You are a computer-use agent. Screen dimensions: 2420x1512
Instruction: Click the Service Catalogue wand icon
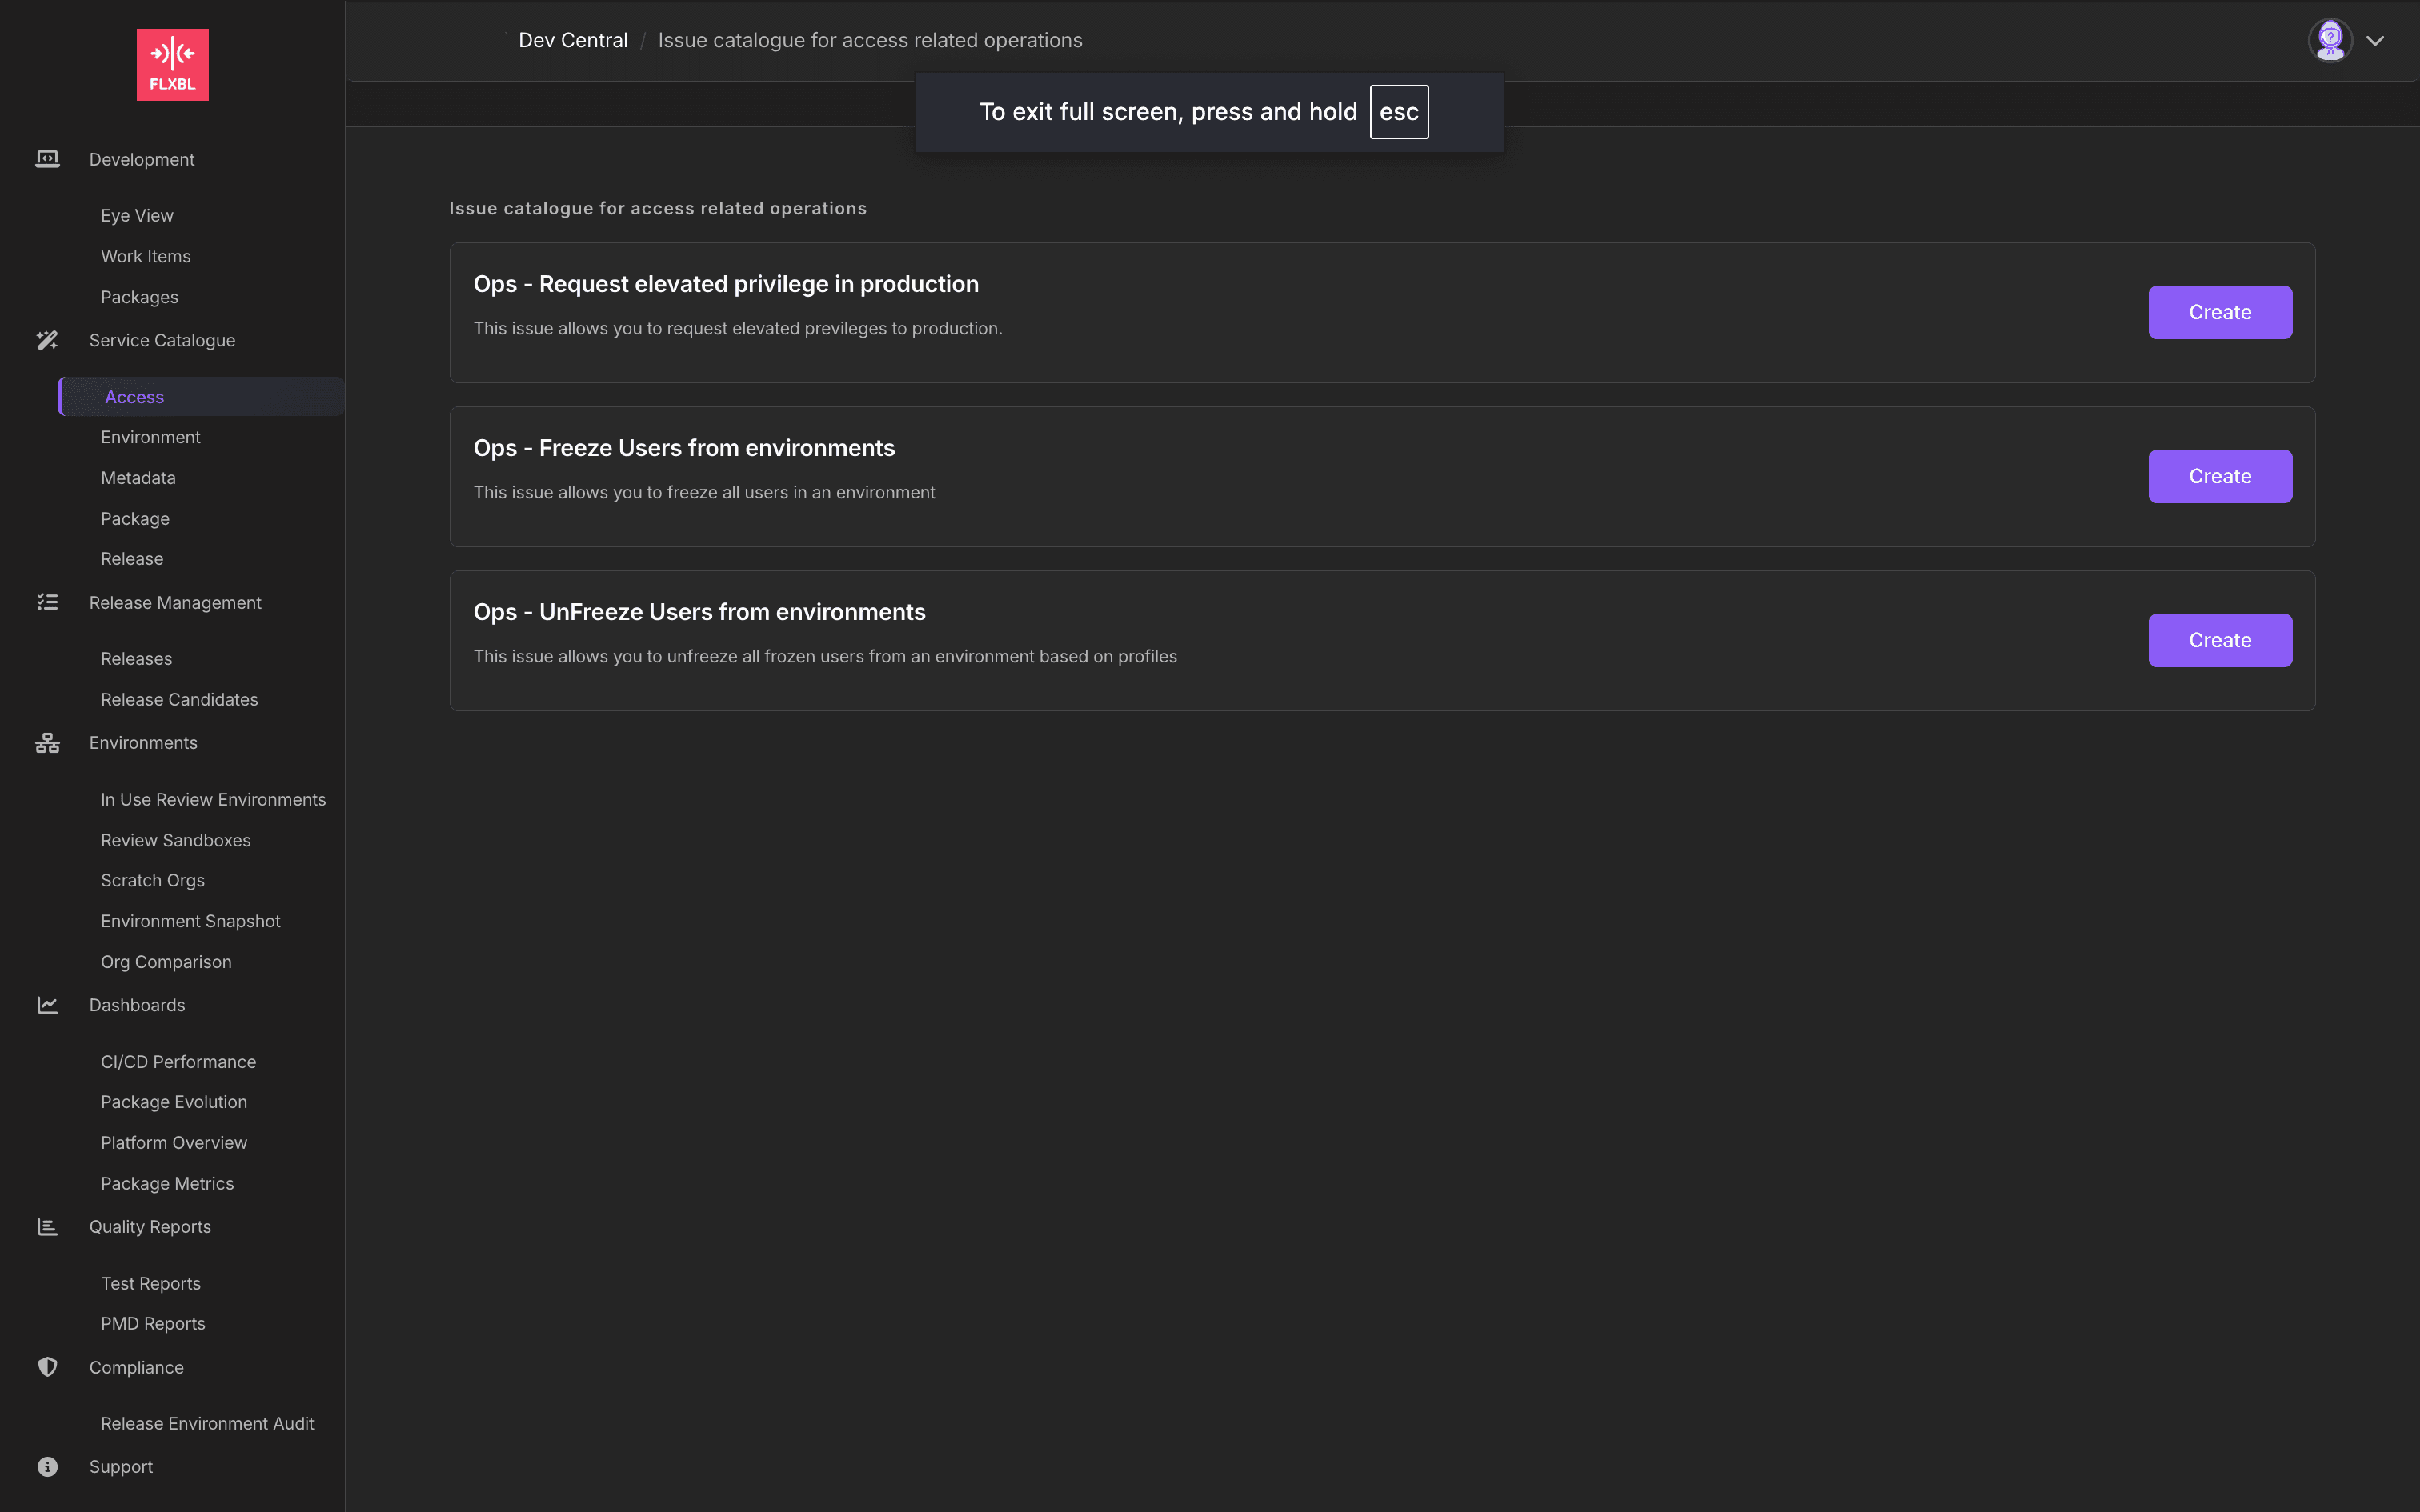(47, 340)
